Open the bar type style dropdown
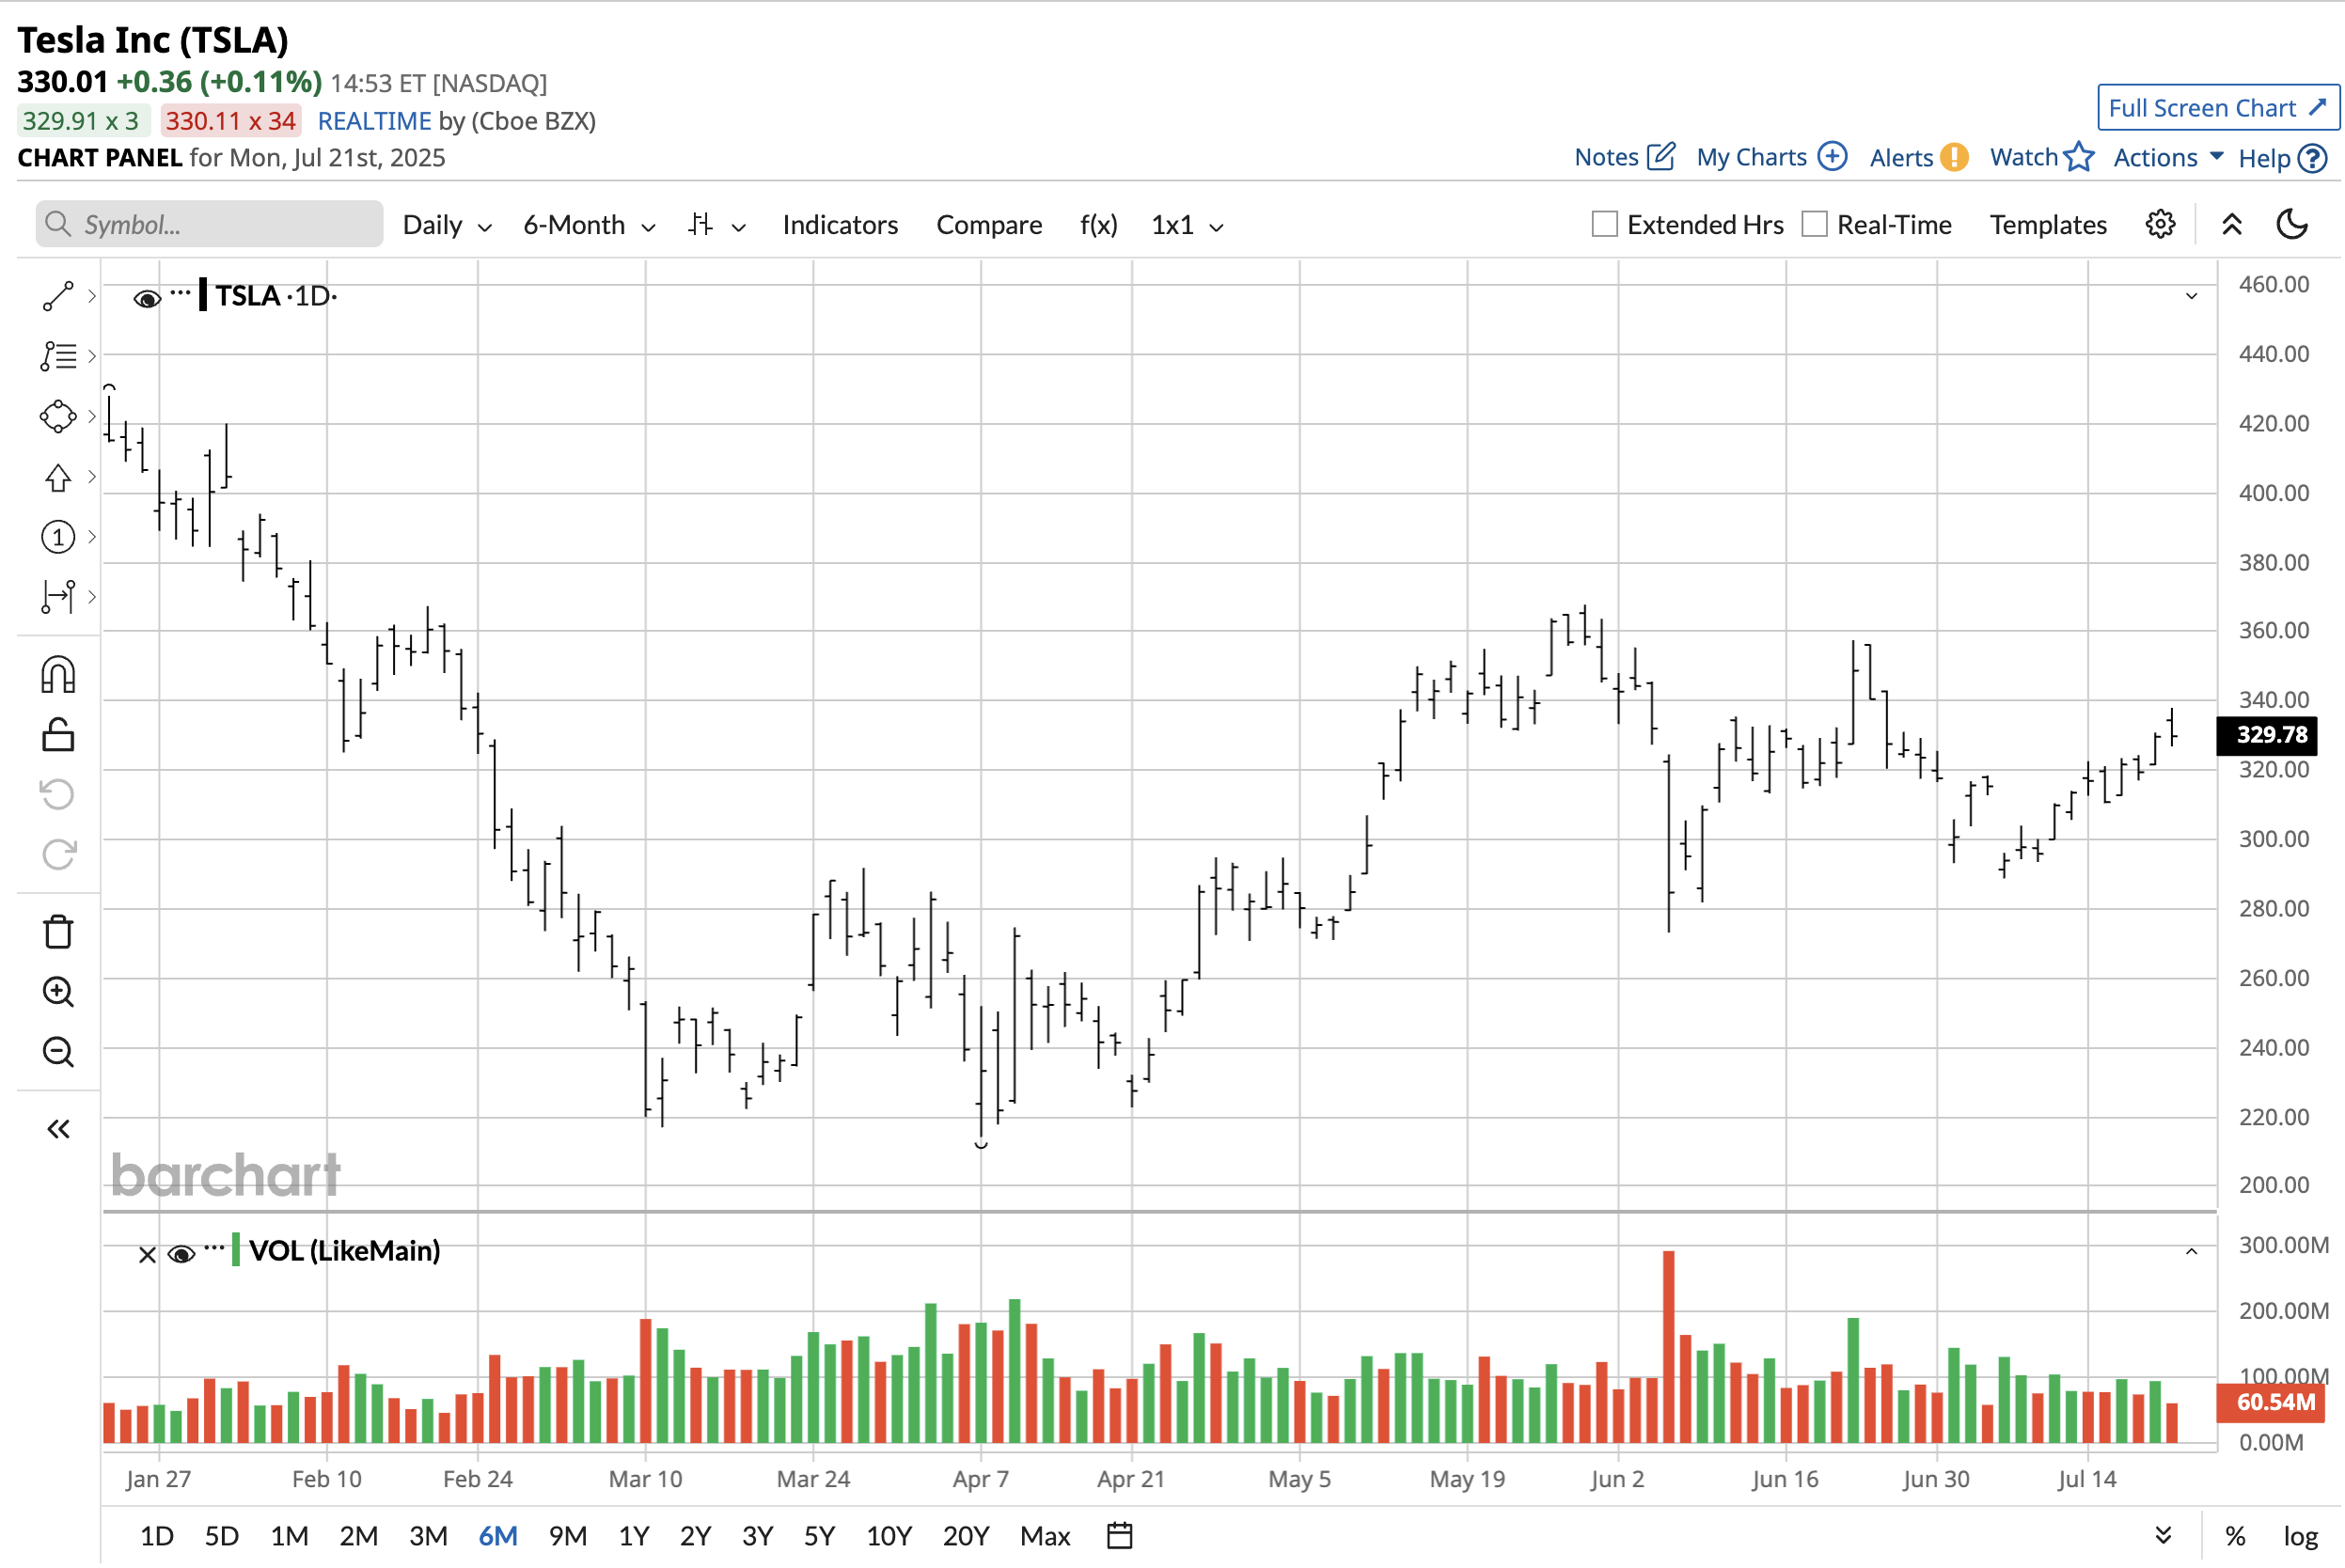The image size is (2345, 1568). (717, 225)
